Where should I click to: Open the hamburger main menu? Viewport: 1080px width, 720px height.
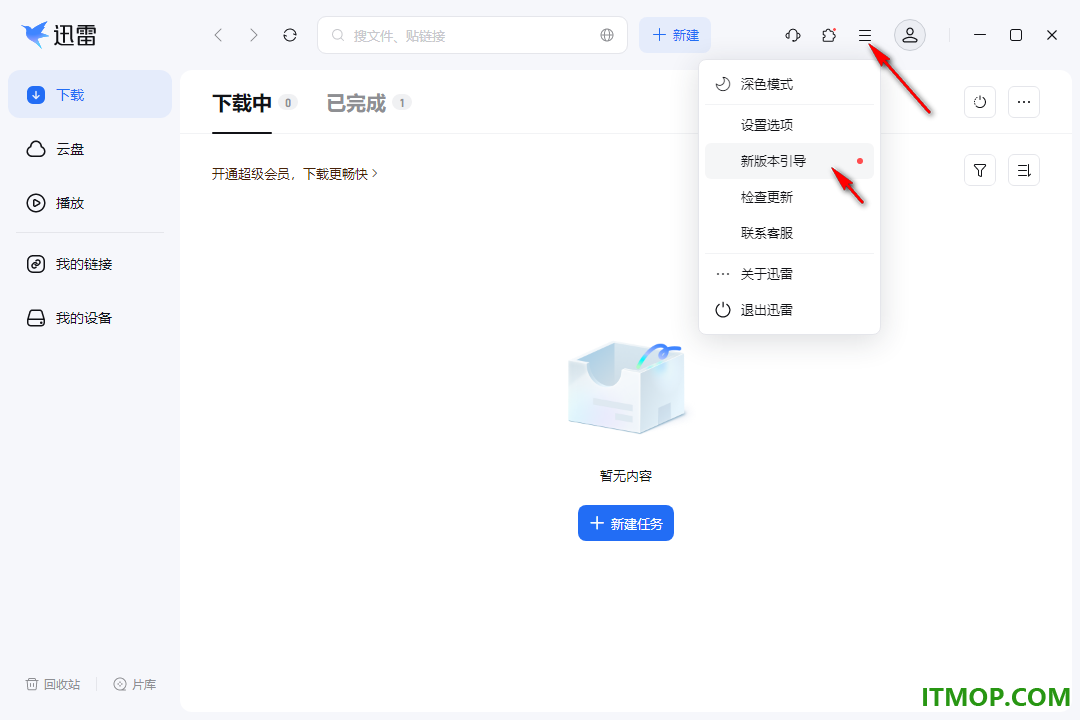coord(865,35)
